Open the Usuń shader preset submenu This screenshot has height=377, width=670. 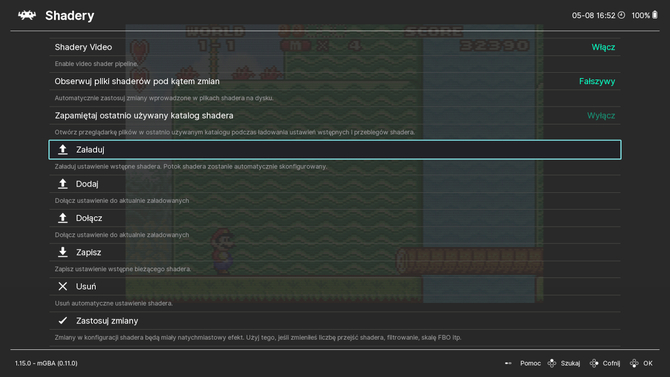335,286
